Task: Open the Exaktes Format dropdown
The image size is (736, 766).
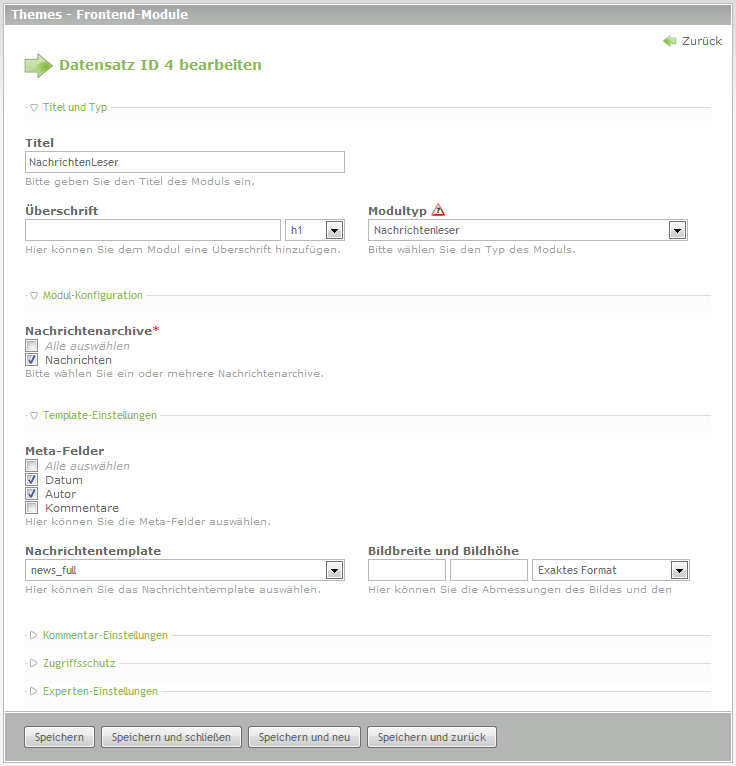Action: pyautogui.click(x=610, y=571)
